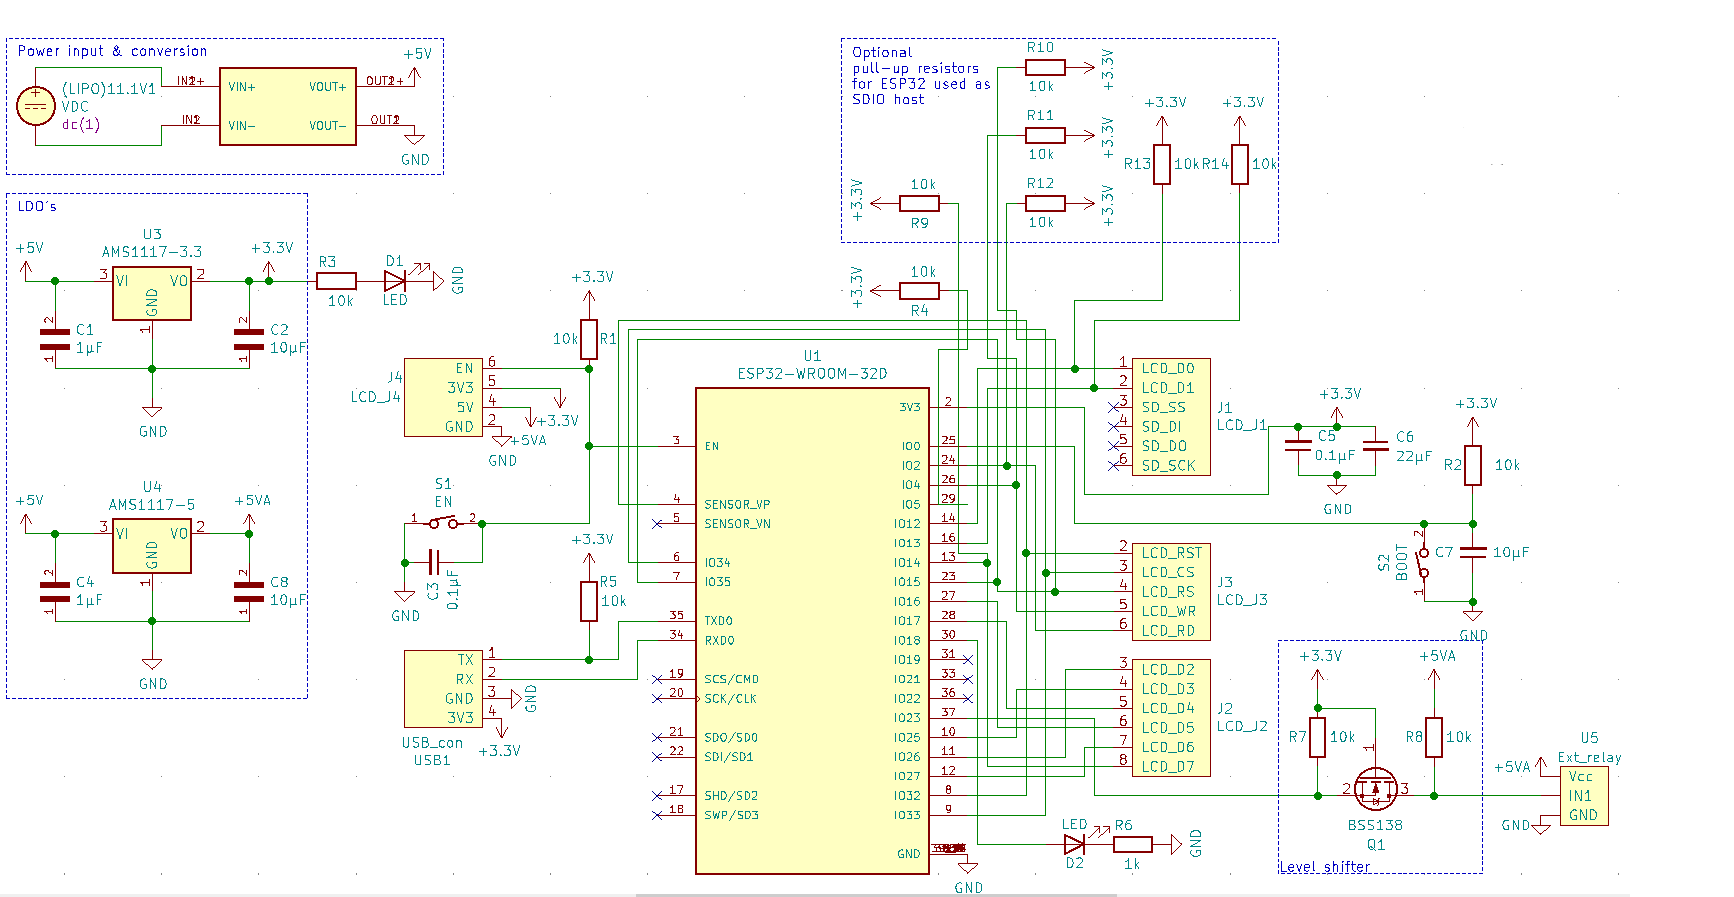The width and height of the screenshot is (1734, 897).
Task: Select the D2 LED diode symbol
Action: pyautogui.click(x=1075, y=845)
